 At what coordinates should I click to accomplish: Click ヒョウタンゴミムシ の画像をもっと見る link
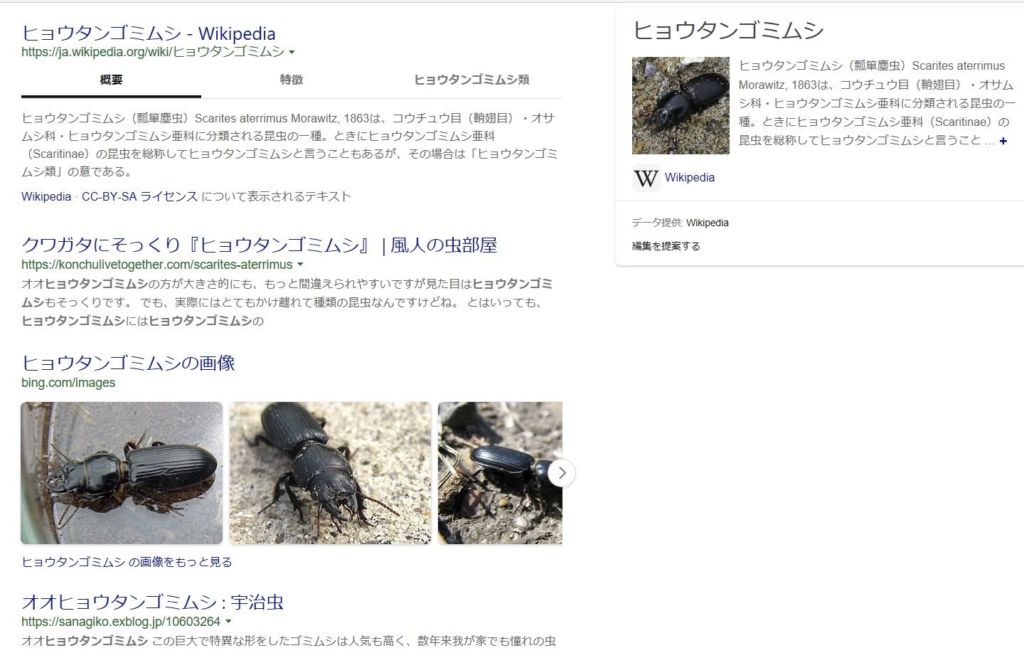127,562
